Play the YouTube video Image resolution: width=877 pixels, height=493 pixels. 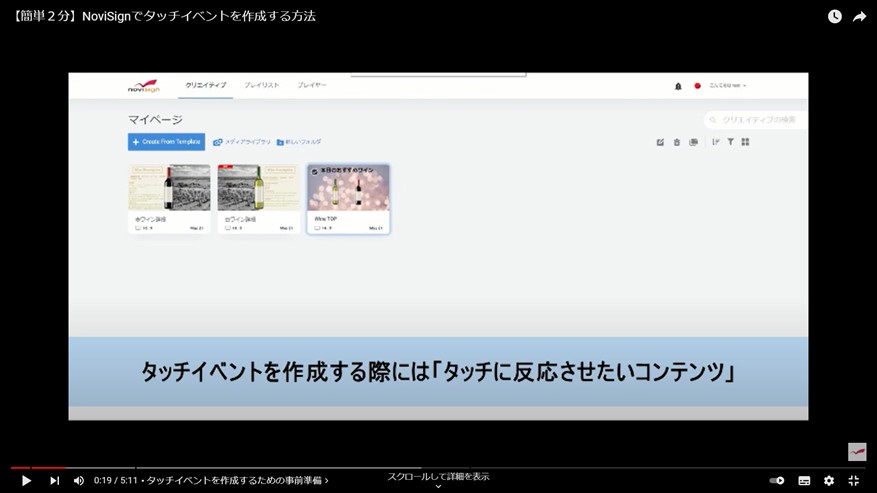coord(26,480)
